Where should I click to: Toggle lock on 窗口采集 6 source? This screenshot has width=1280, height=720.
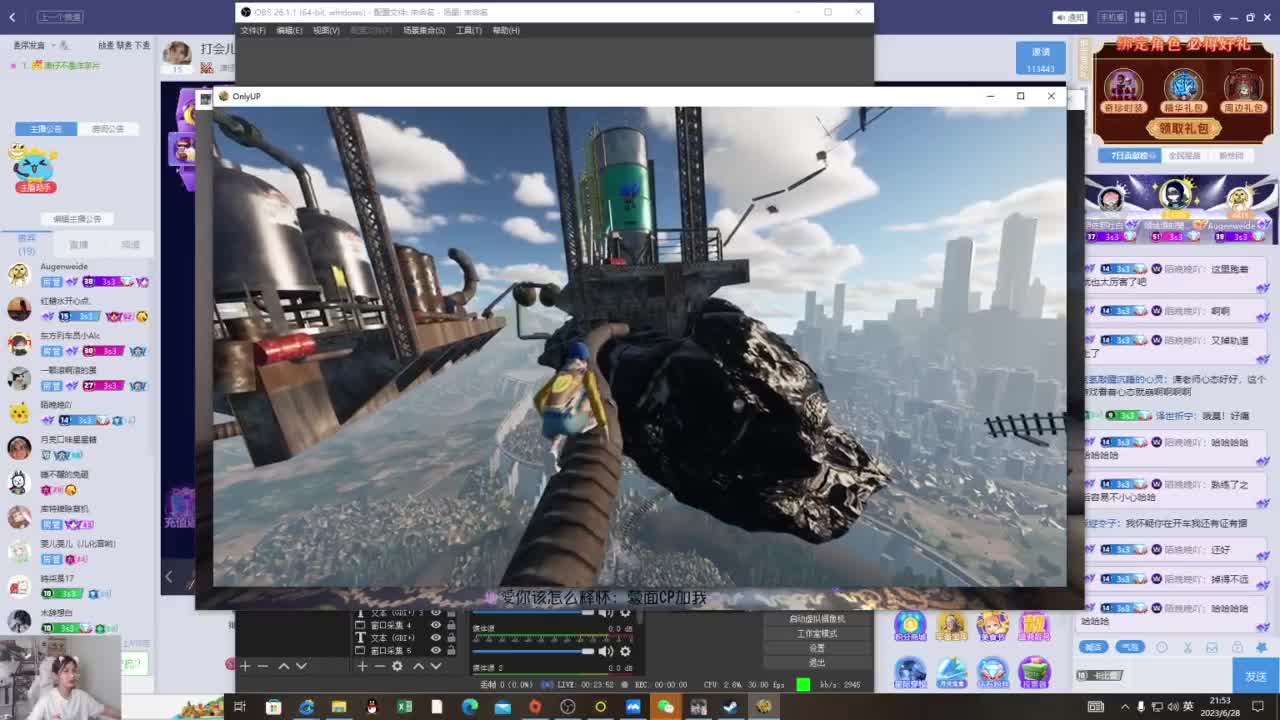click(x=451, y=650)
